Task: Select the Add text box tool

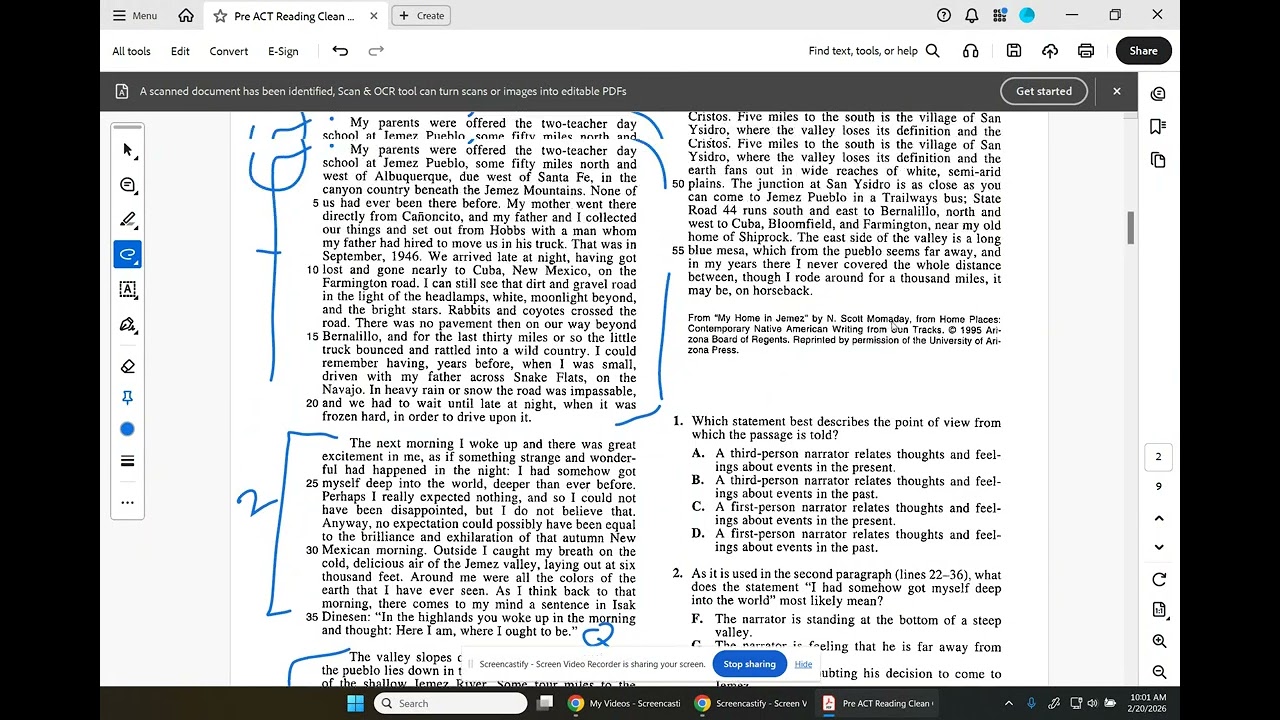Action: [x=127, y=290]
